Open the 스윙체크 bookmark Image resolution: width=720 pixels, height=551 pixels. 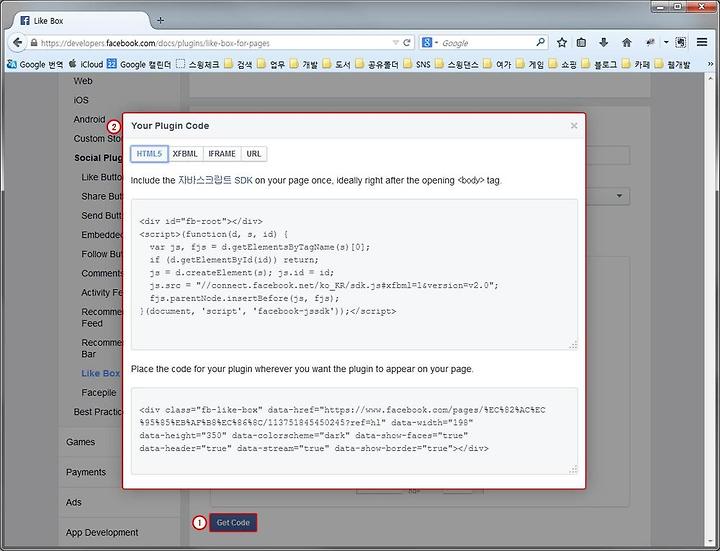[198, 64]
